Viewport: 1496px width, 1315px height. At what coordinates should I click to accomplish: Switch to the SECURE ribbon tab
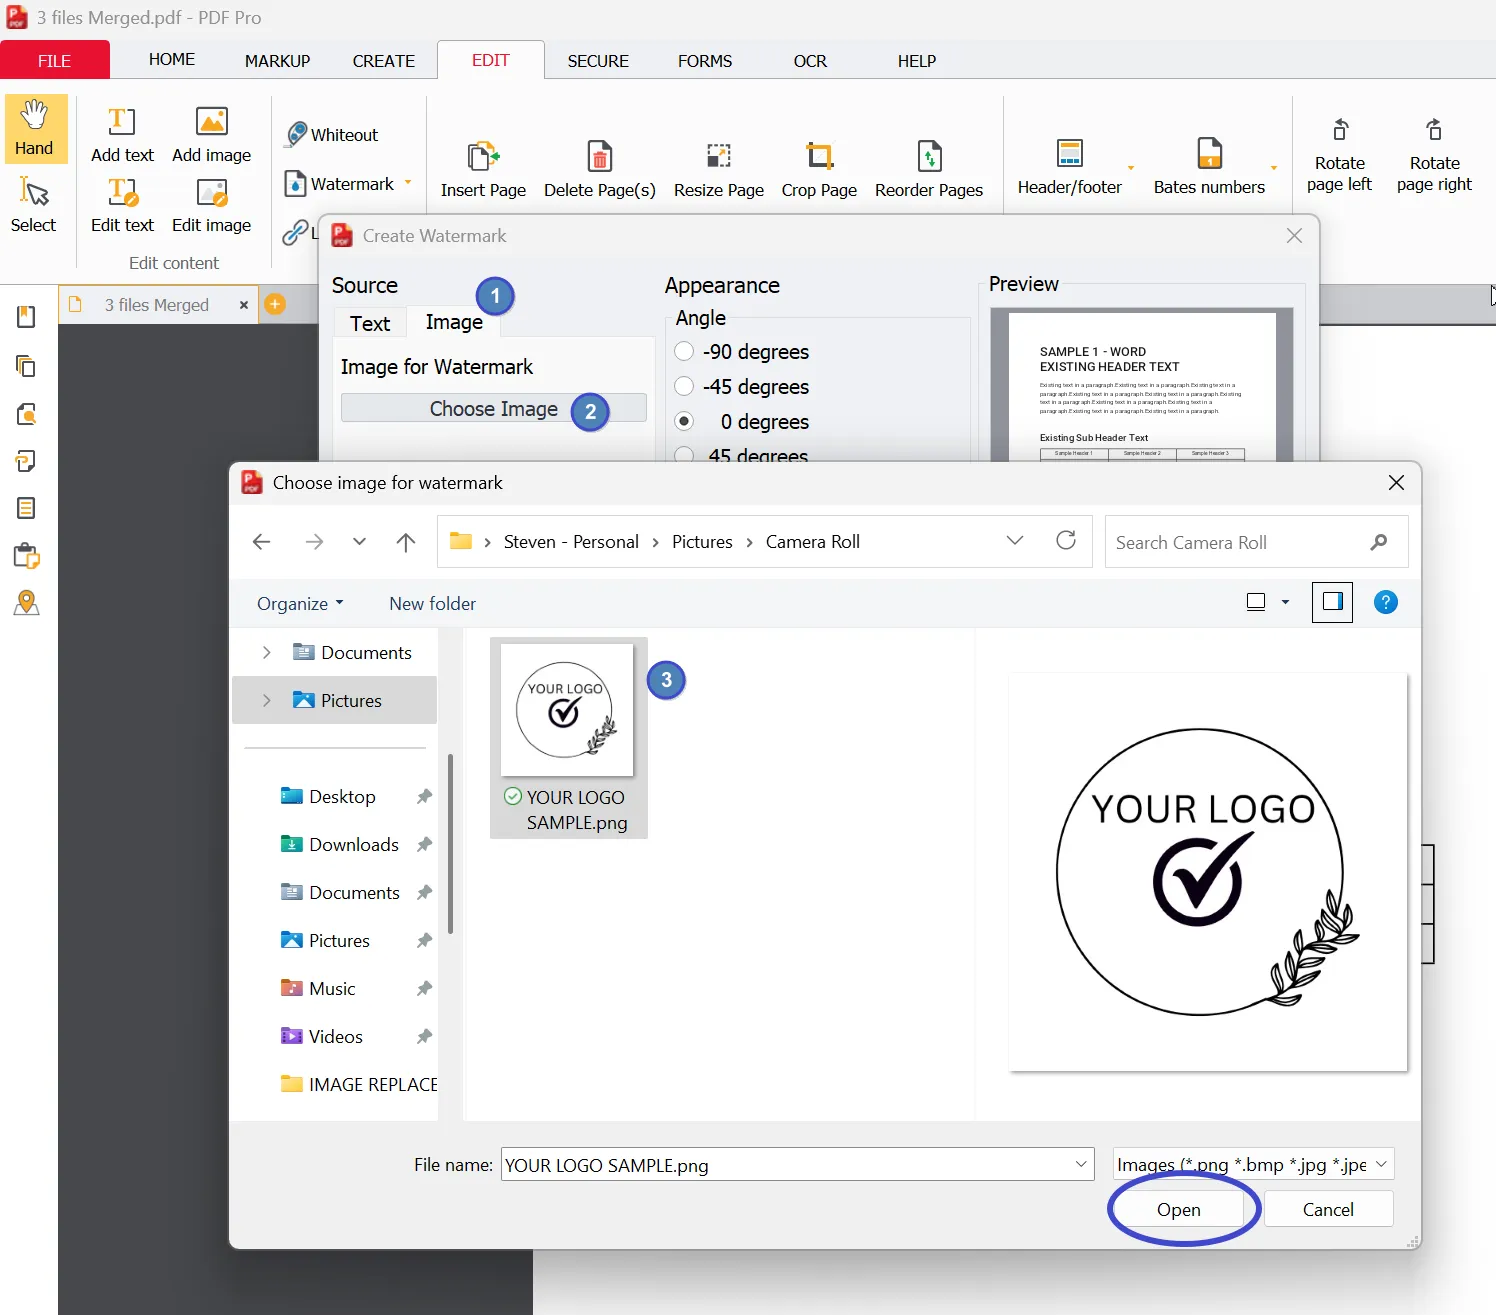598,61
